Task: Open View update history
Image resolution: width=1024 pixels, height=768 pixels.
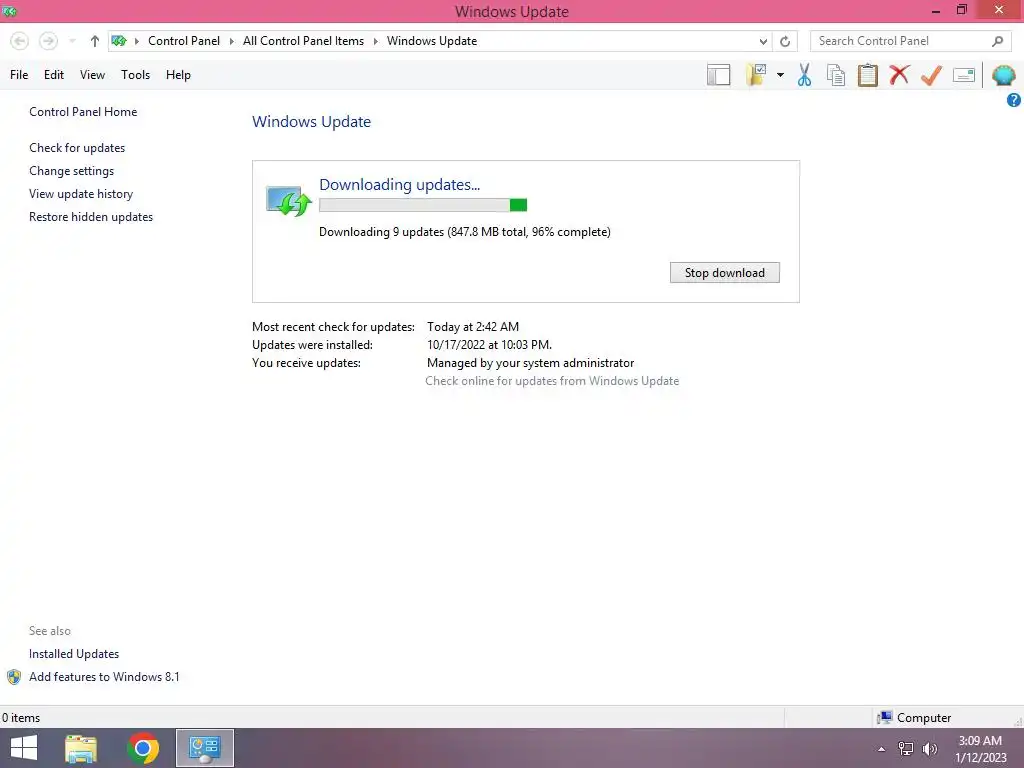Action: (81, 194)
